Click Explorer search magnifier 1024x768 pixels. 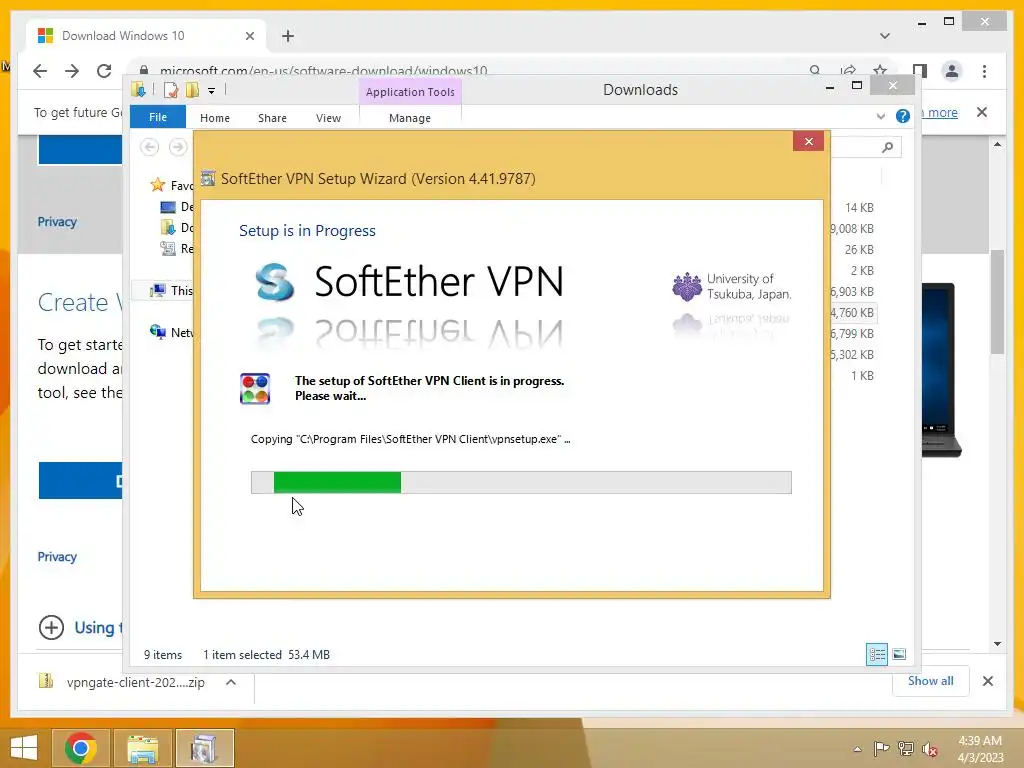(887, 148)
